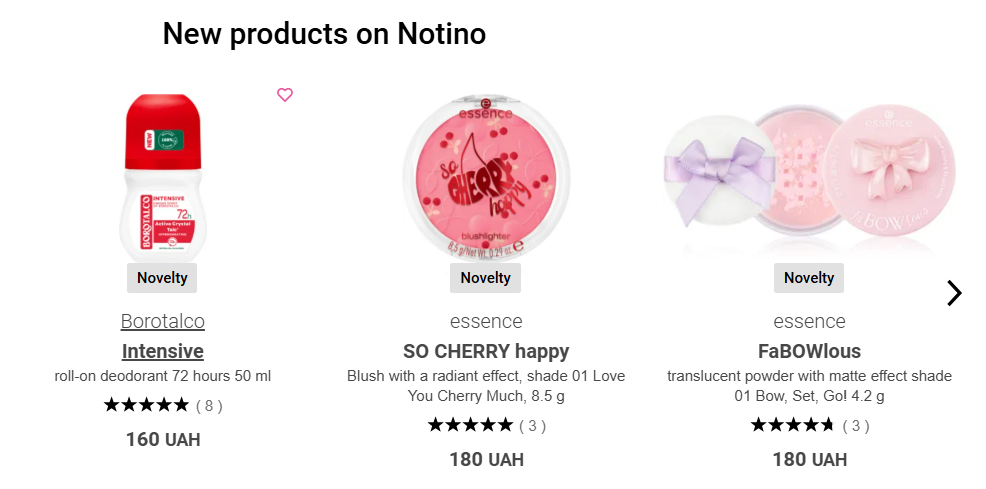Click Novelty badge under FaBOWlous powder
The height and width of the screenshot is (489, 986).
pos(809,278)
